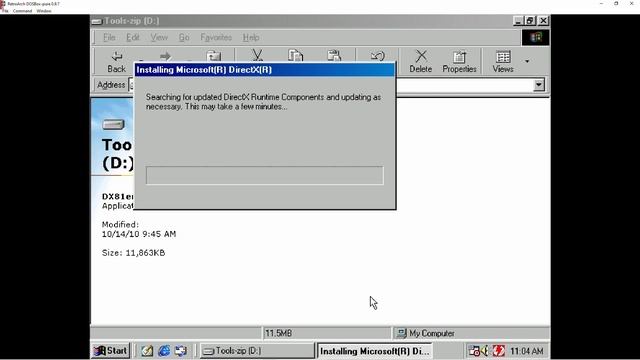The image size is (640, 360).
Task: Click the 11.5MB status bar size
Action: (279, 333)
